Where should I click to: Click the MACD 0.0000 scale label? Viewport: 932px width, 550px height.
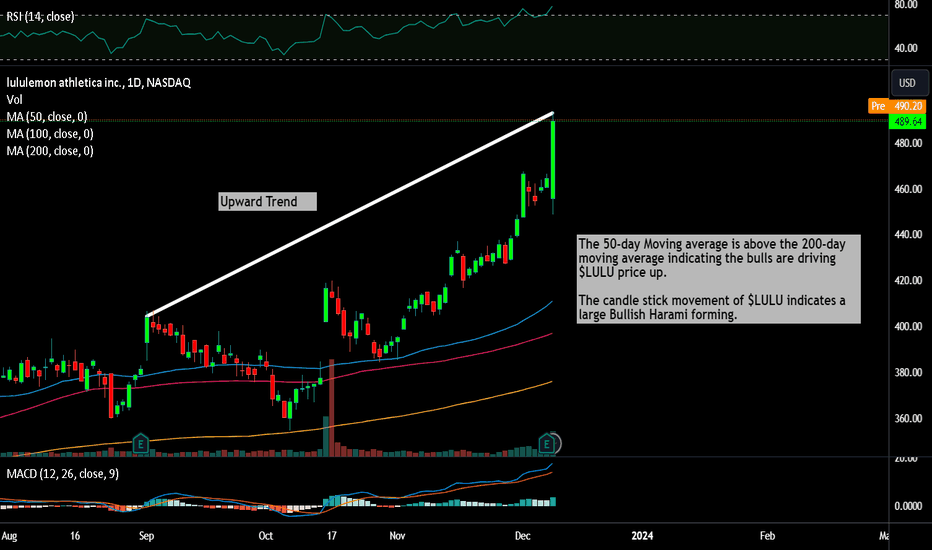pos(908,506)
